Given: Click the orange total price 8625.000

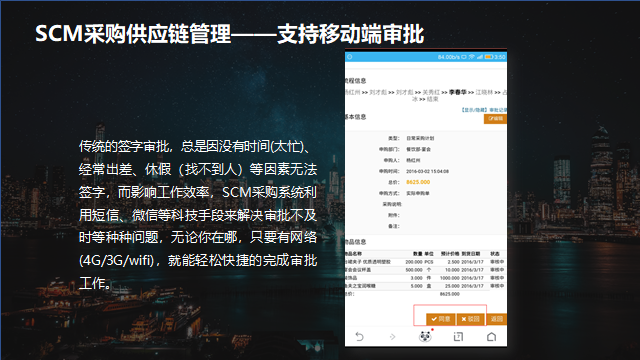Looking at the screenshot, I should click(x=418, y=182).
